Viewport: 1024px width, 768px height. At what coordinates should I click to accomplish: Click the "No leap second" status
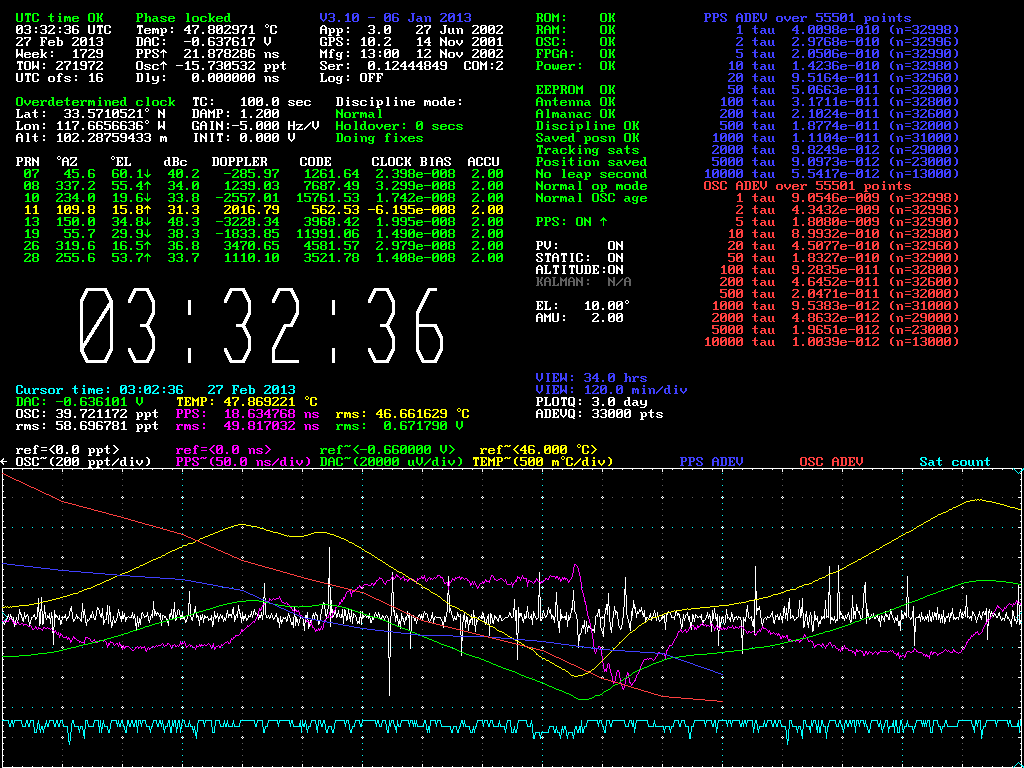click(x=592, y=174)
